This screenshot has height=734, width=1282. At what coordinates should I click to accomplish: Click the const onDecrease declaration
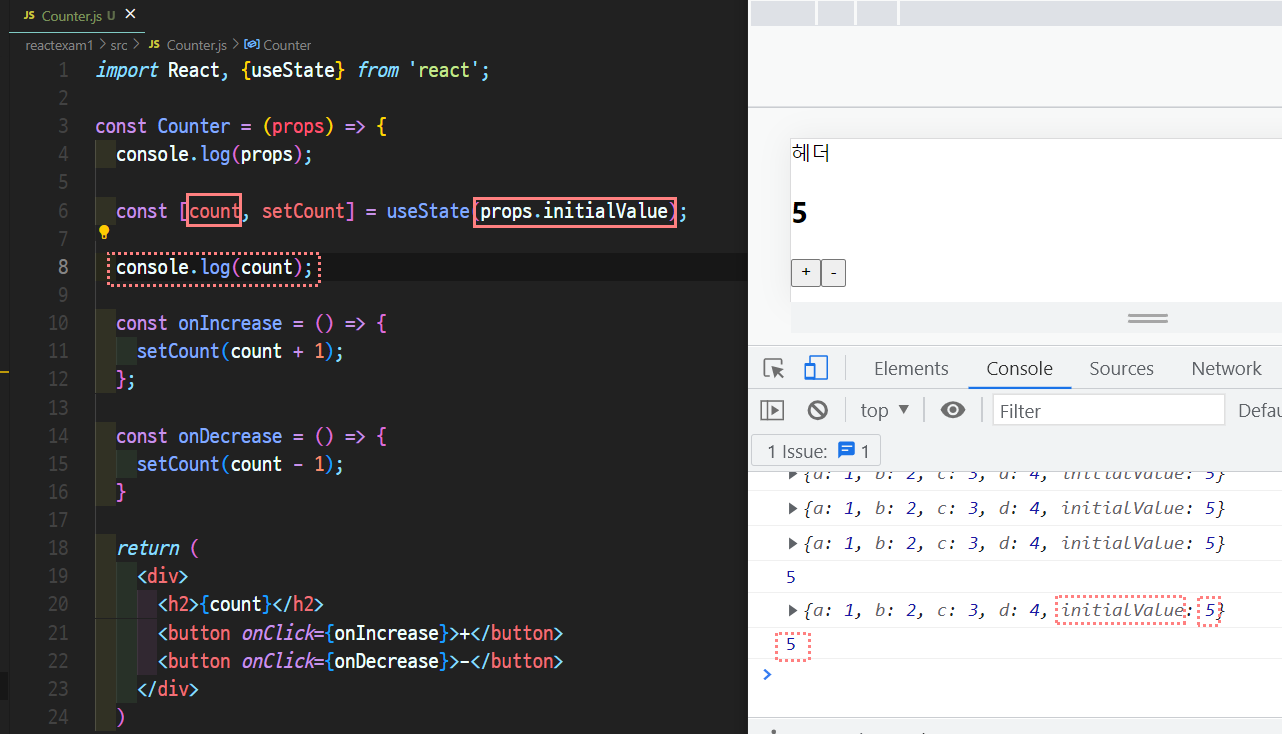coord(251,436)
